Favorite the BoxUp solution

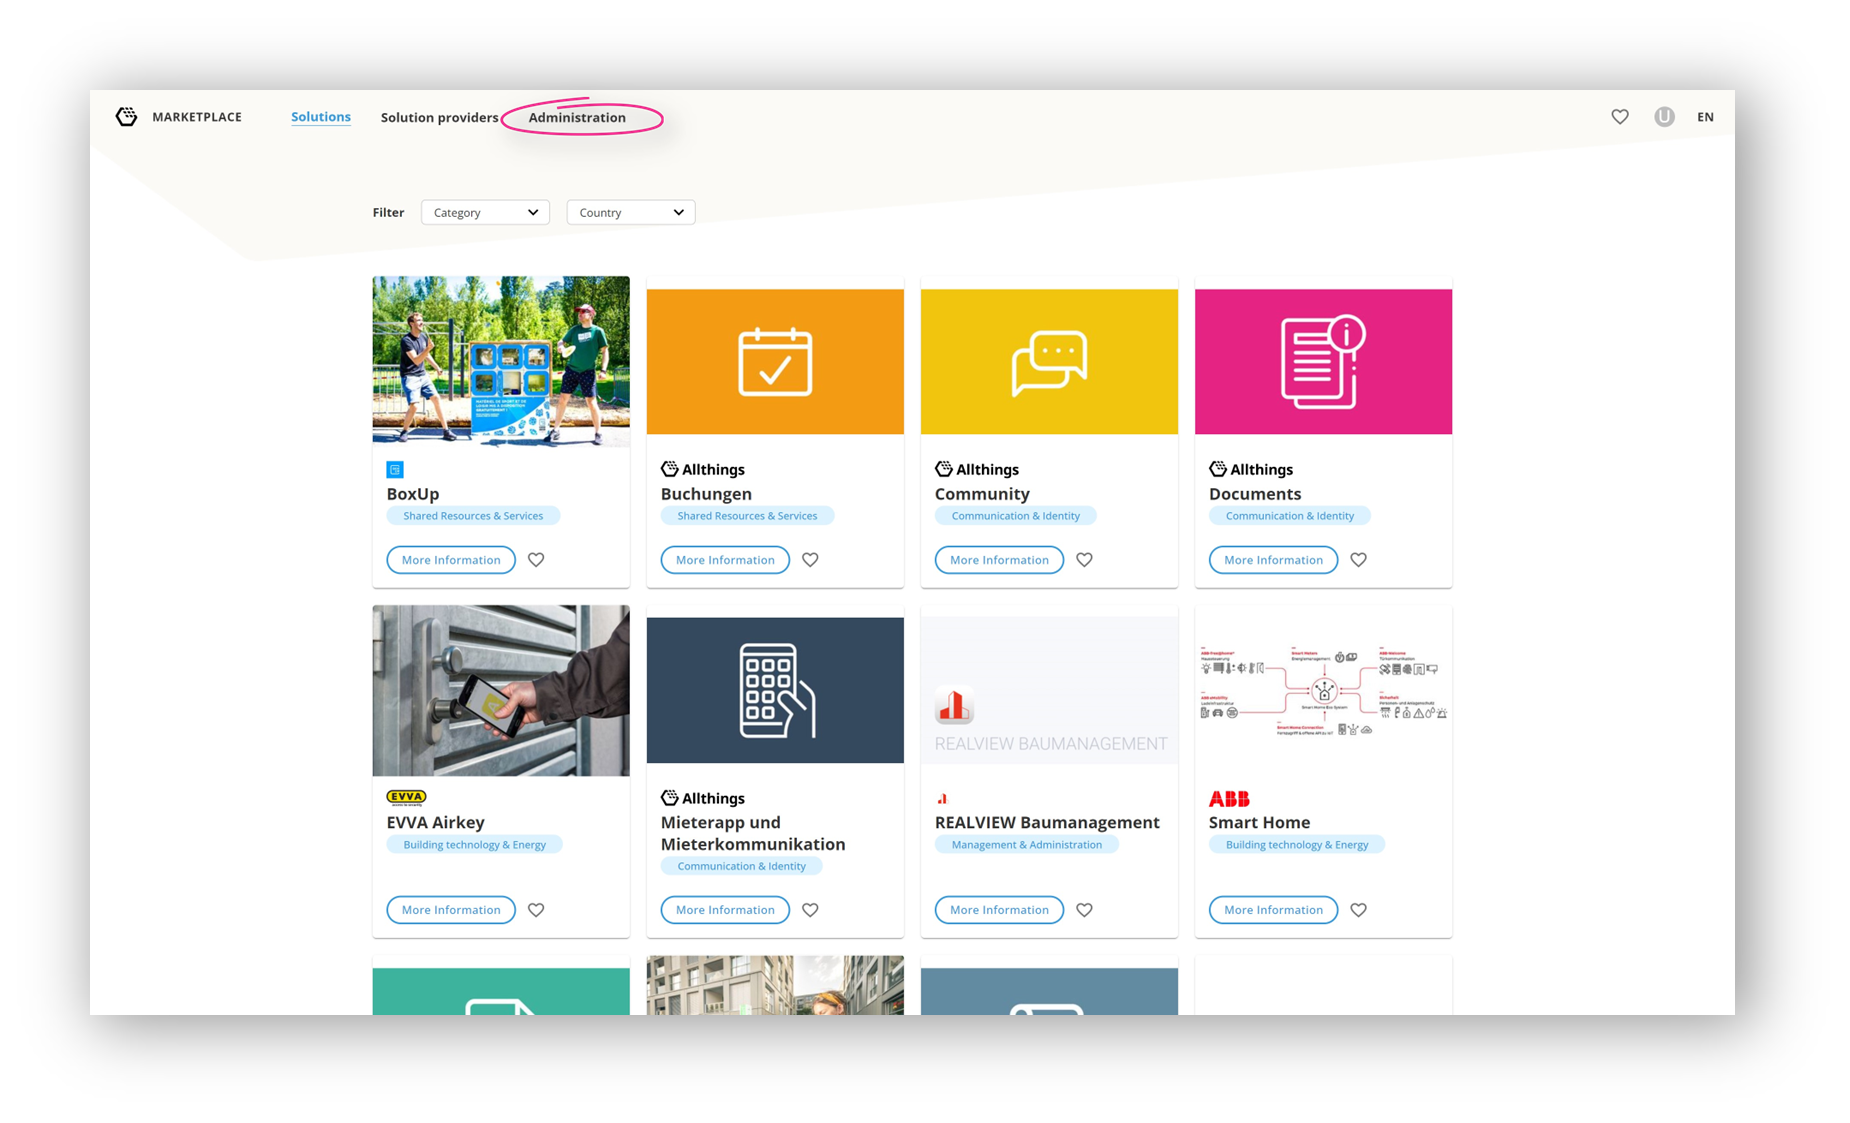coord(536,560)
